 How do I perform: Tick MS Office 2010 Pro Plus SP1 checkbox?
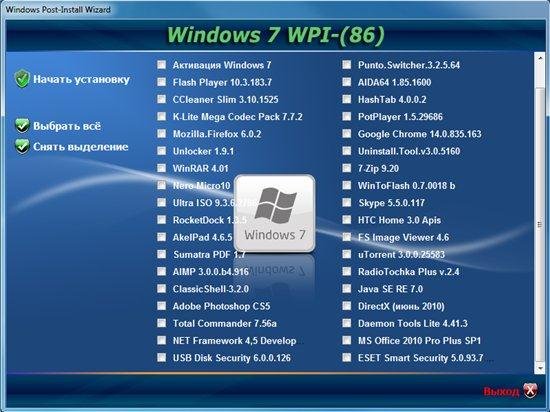click(347, 340)
